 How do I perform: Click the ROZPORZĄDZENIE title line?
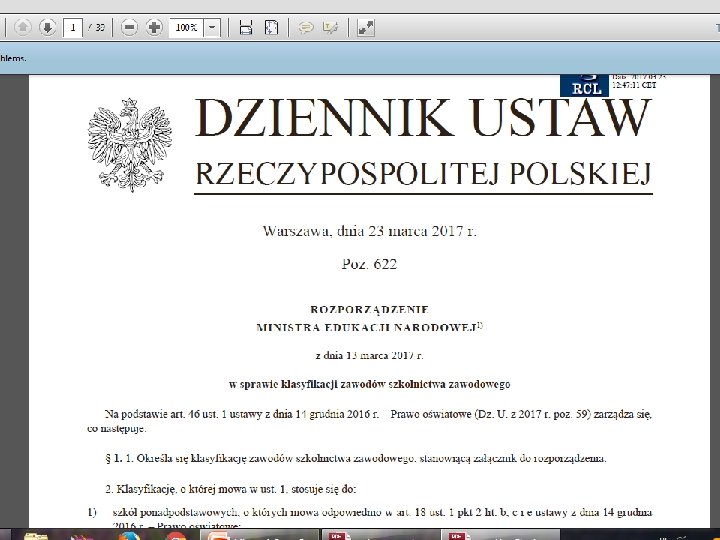click(x=369, y=309)
